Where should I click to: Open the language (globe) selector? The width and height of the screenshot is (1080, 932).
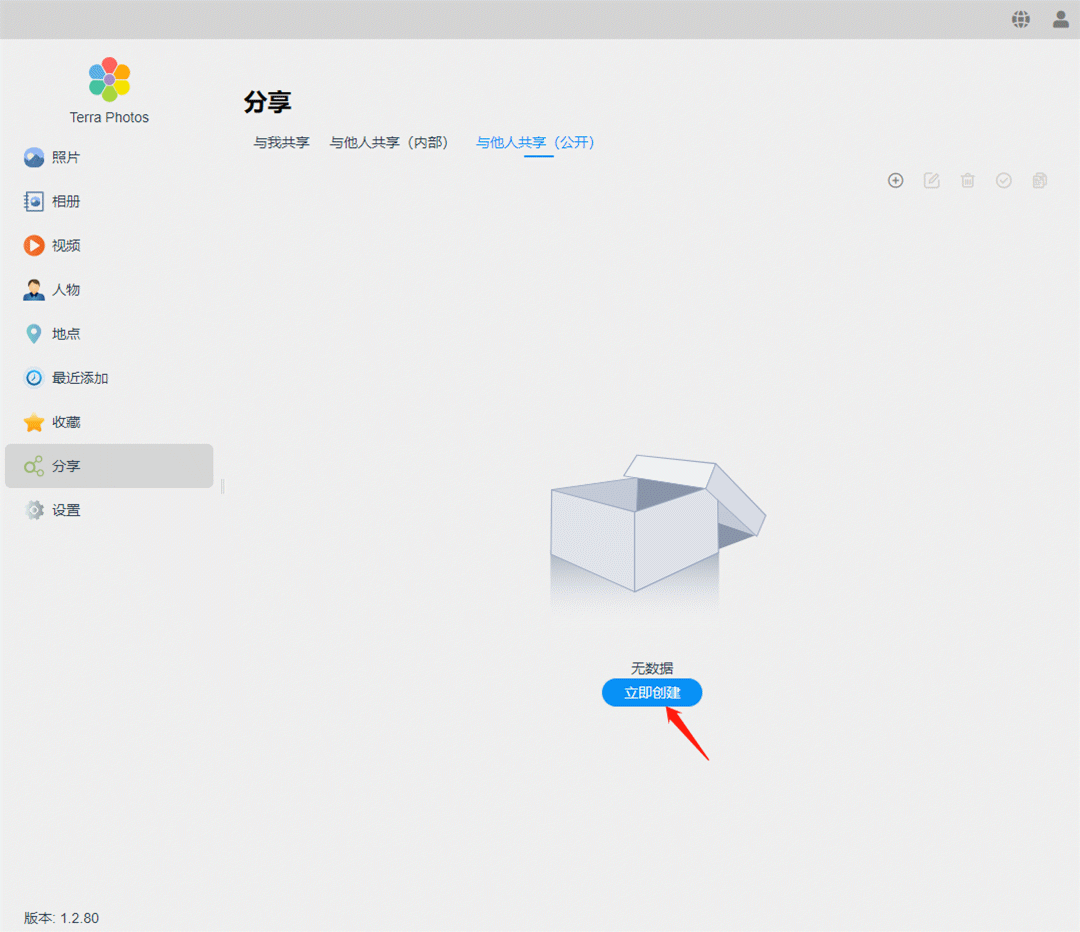click(x=1020, y=18)
